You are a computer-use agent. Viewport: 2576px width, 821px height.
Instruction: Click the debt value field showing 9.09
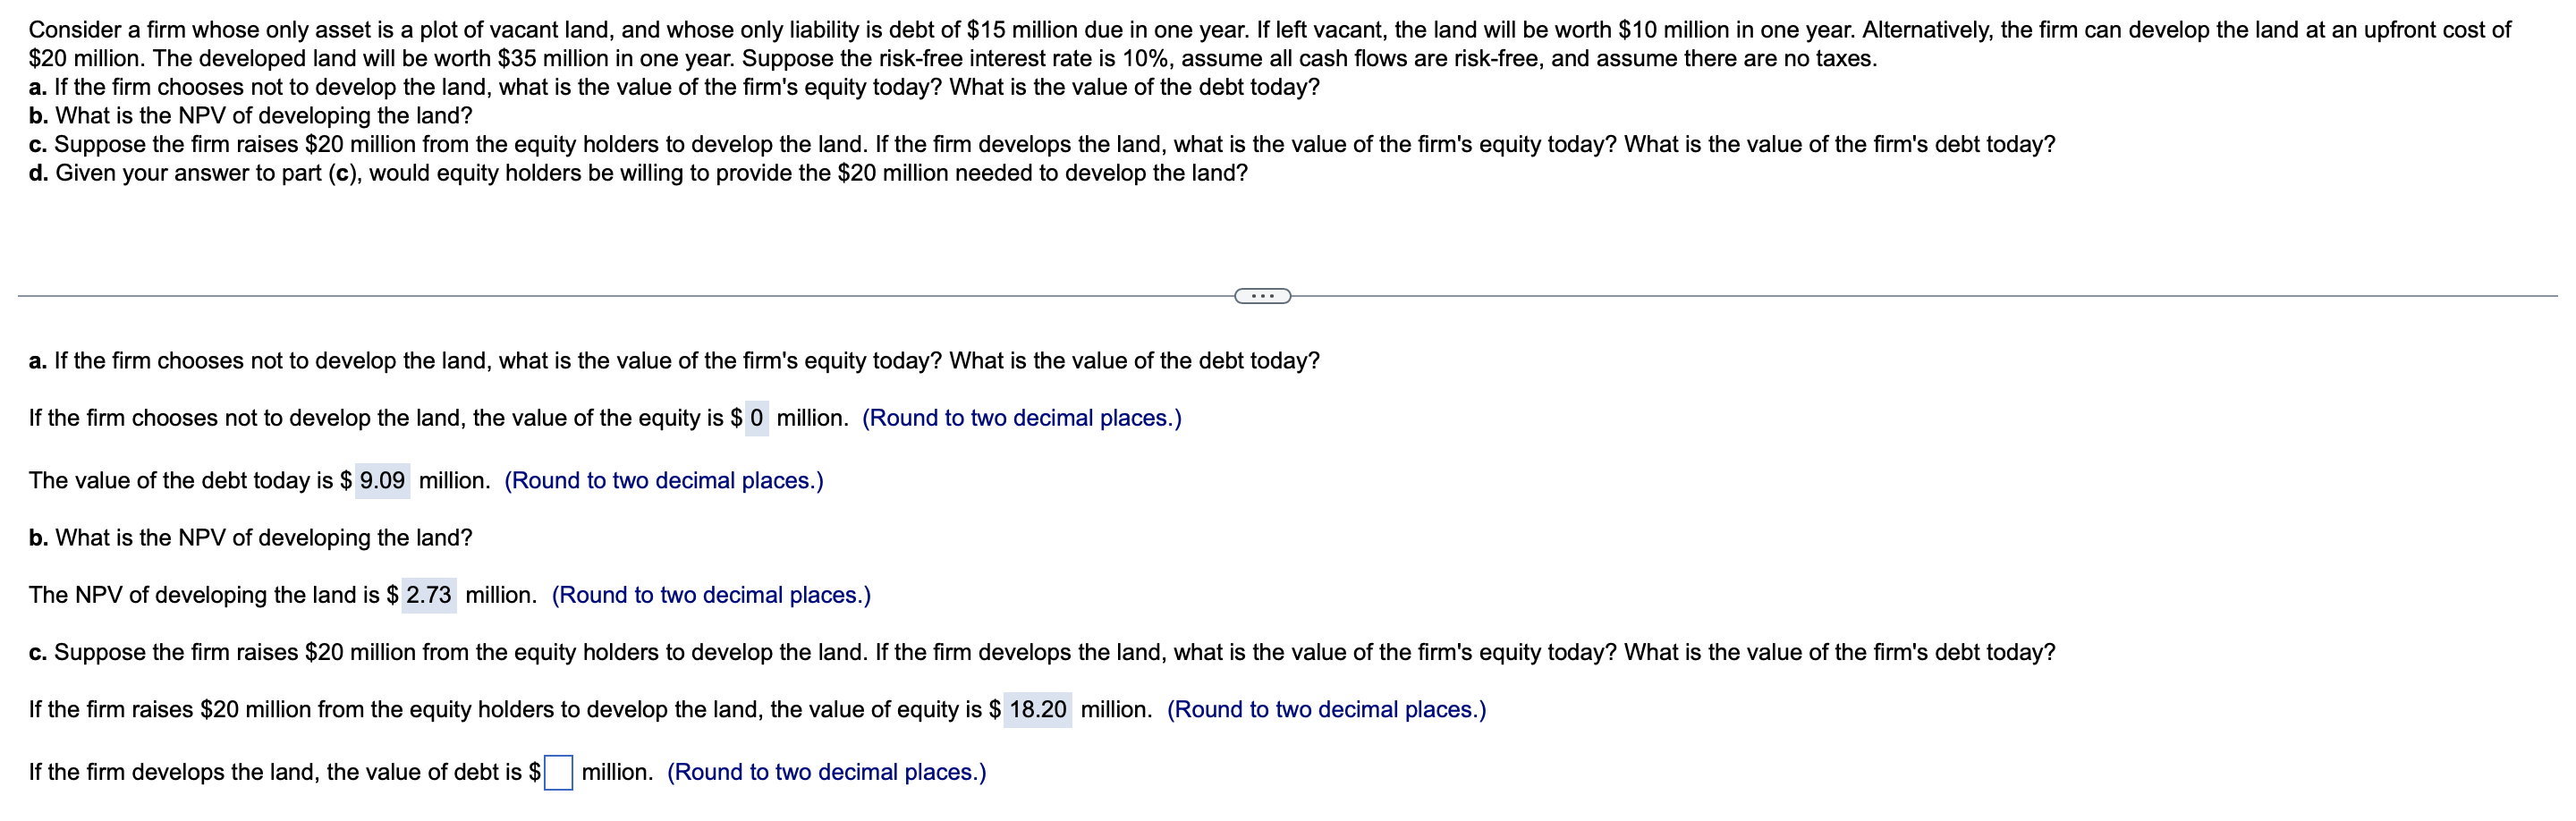[382, 480]
